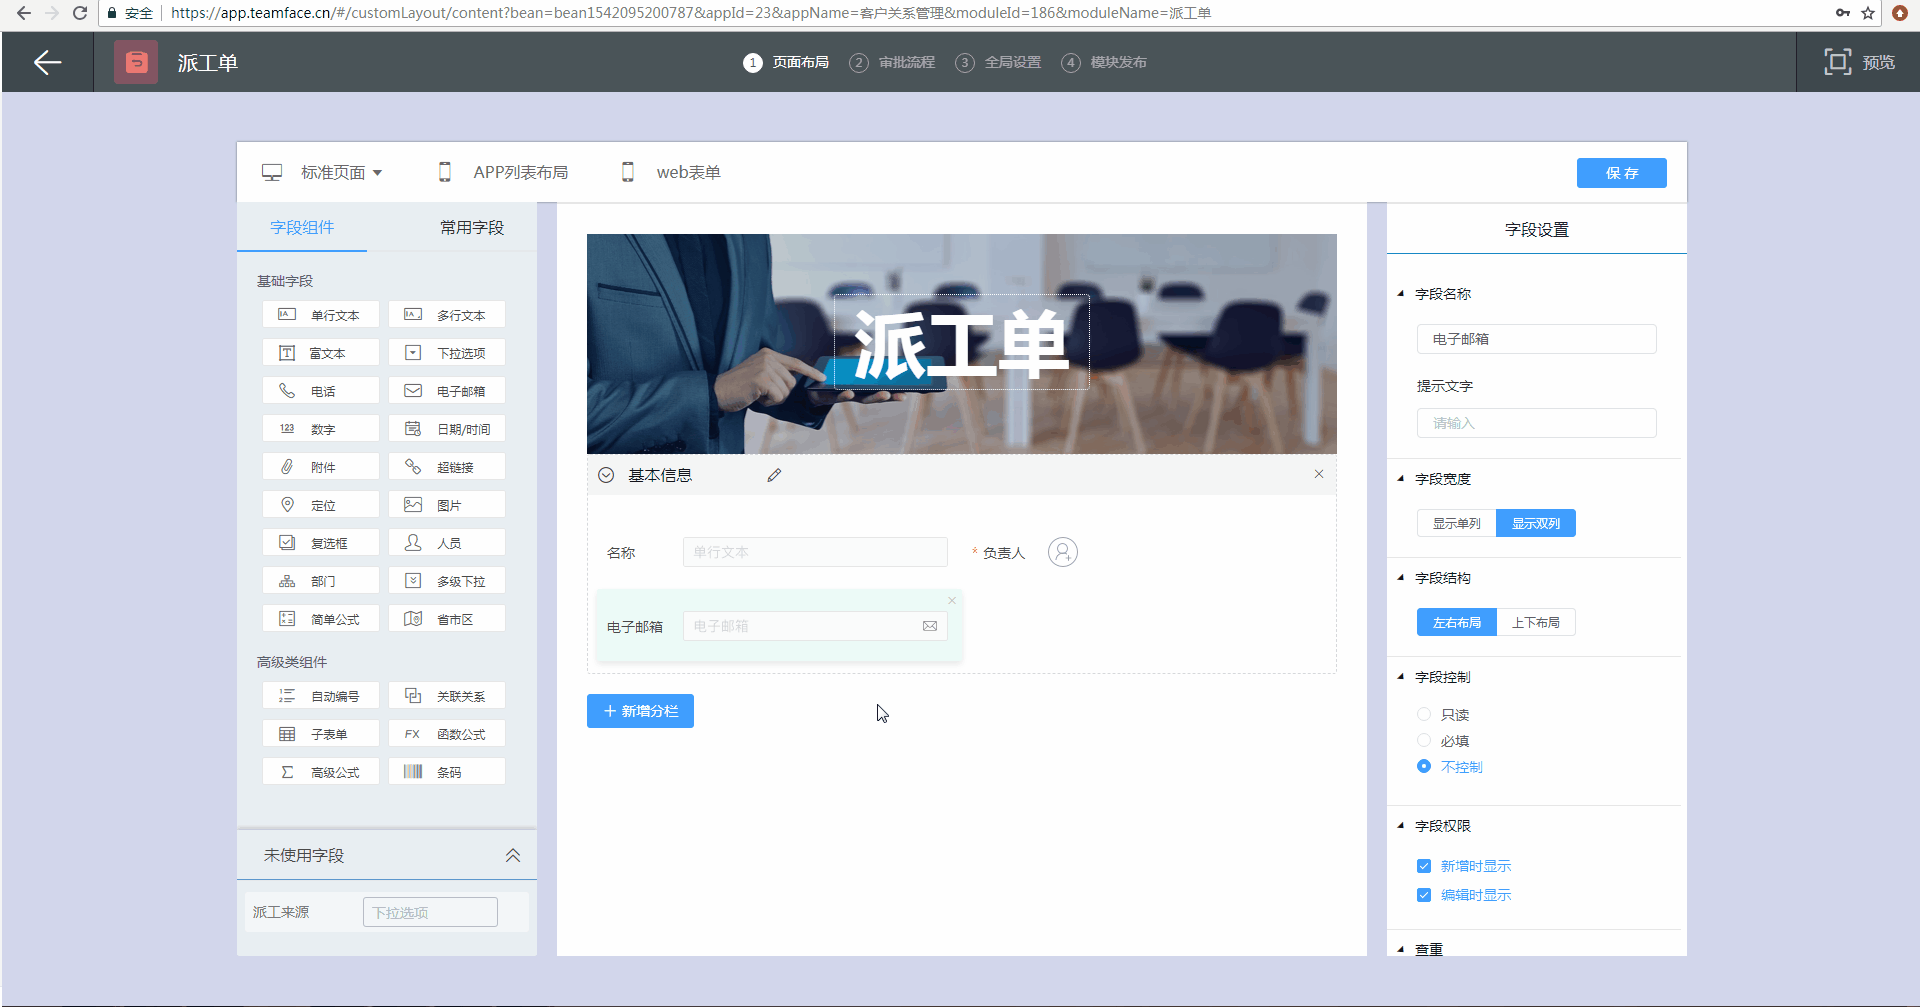Viewport: 1920px width, 1007px height.
Task: Collapse the 字段权限 settings group
Action: click(x=1401, y=826)
